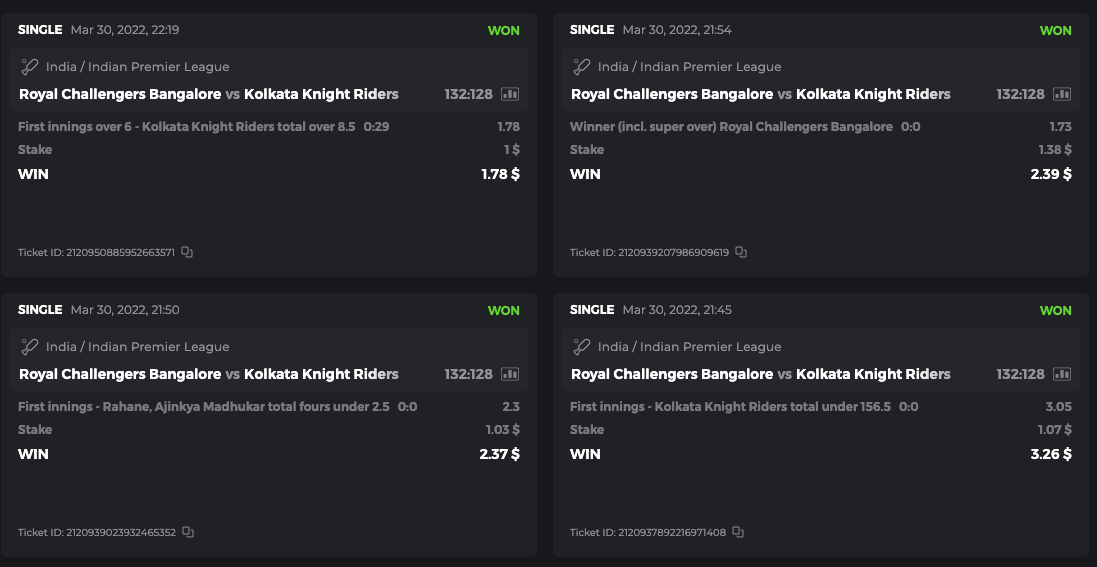
Task: Click WON status on 22:19 ticket
Action: point(503,30)
